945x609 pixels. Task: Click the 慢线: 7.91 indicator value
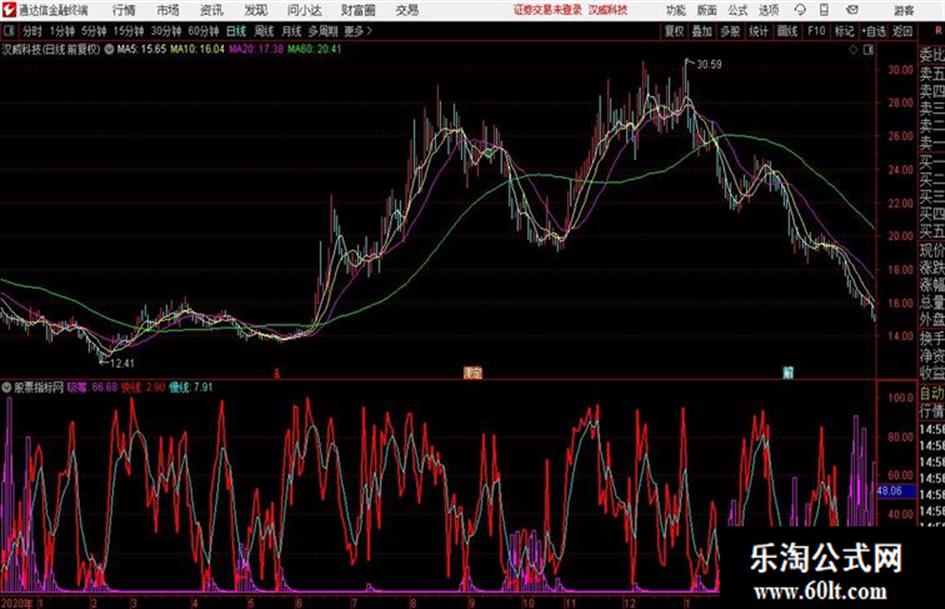pos(191,387)
